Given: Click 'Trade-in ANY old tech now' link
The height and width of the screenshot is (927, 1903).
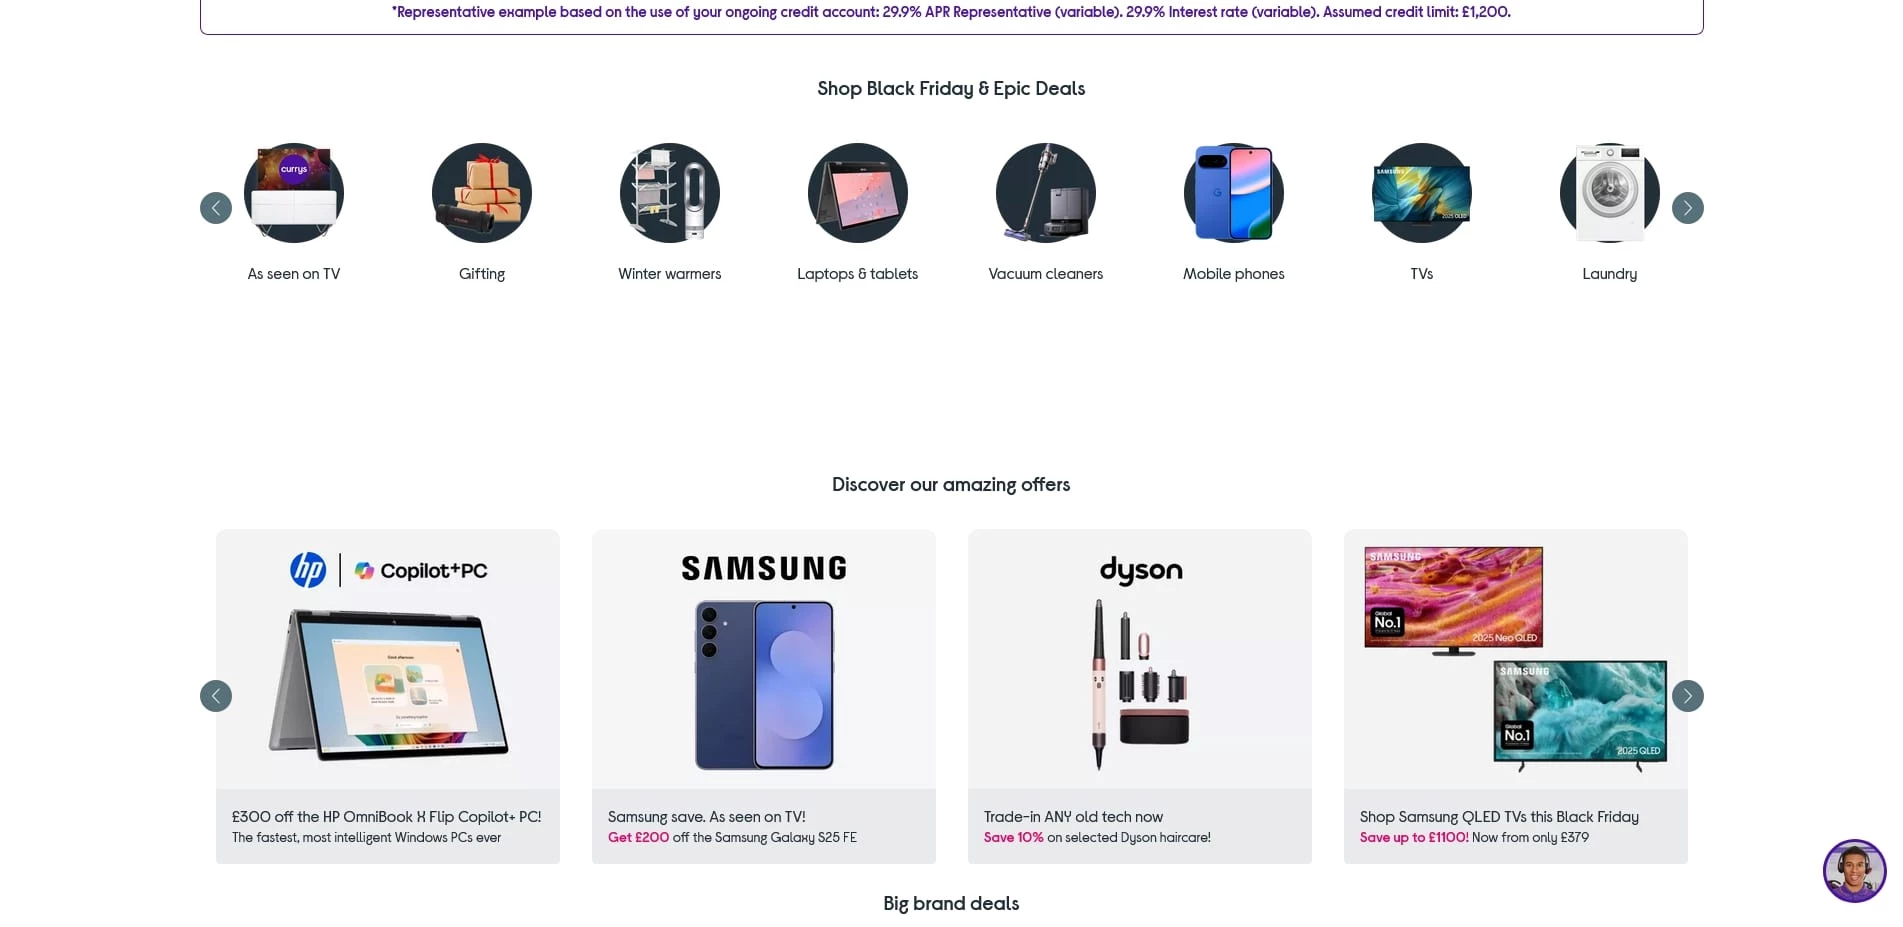Looking at the screenshot, I should [x=1073, y=817].
